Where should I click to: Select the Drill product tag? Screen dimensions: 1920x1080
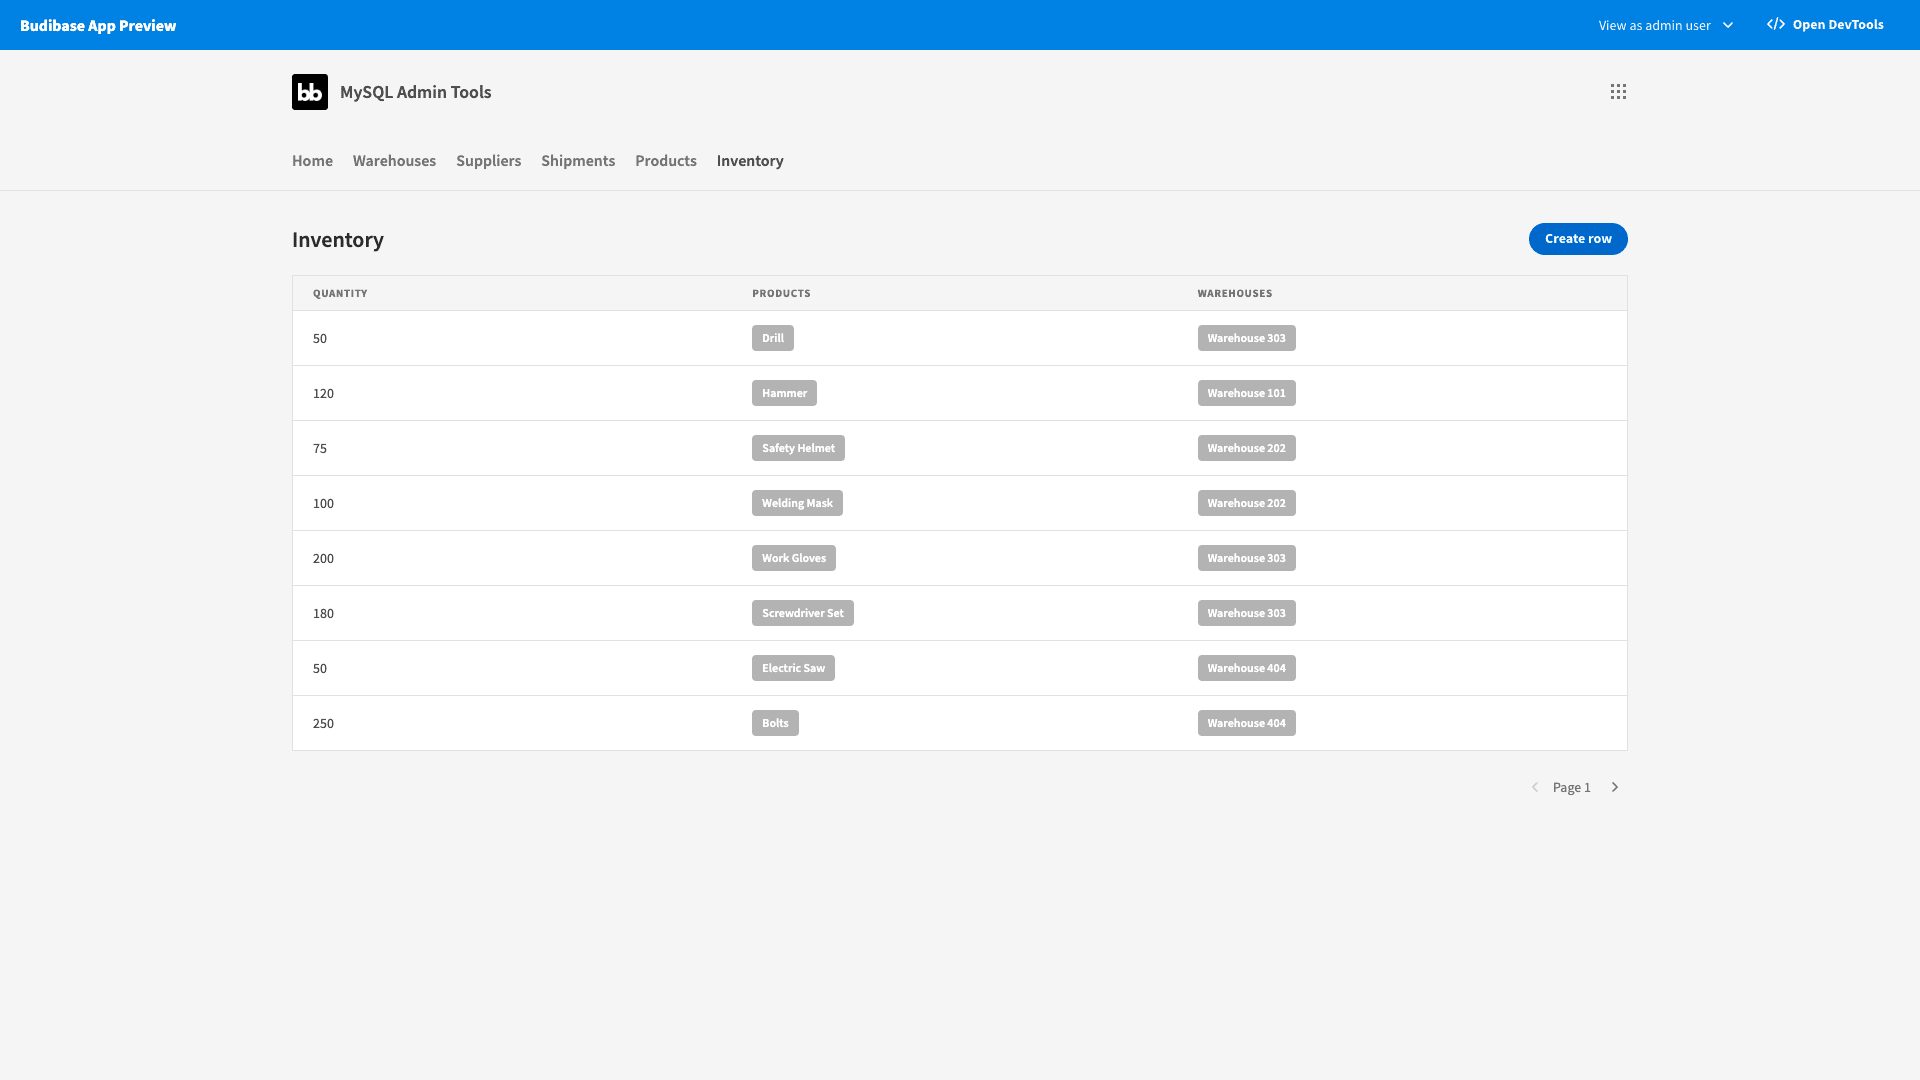(773, 338)
